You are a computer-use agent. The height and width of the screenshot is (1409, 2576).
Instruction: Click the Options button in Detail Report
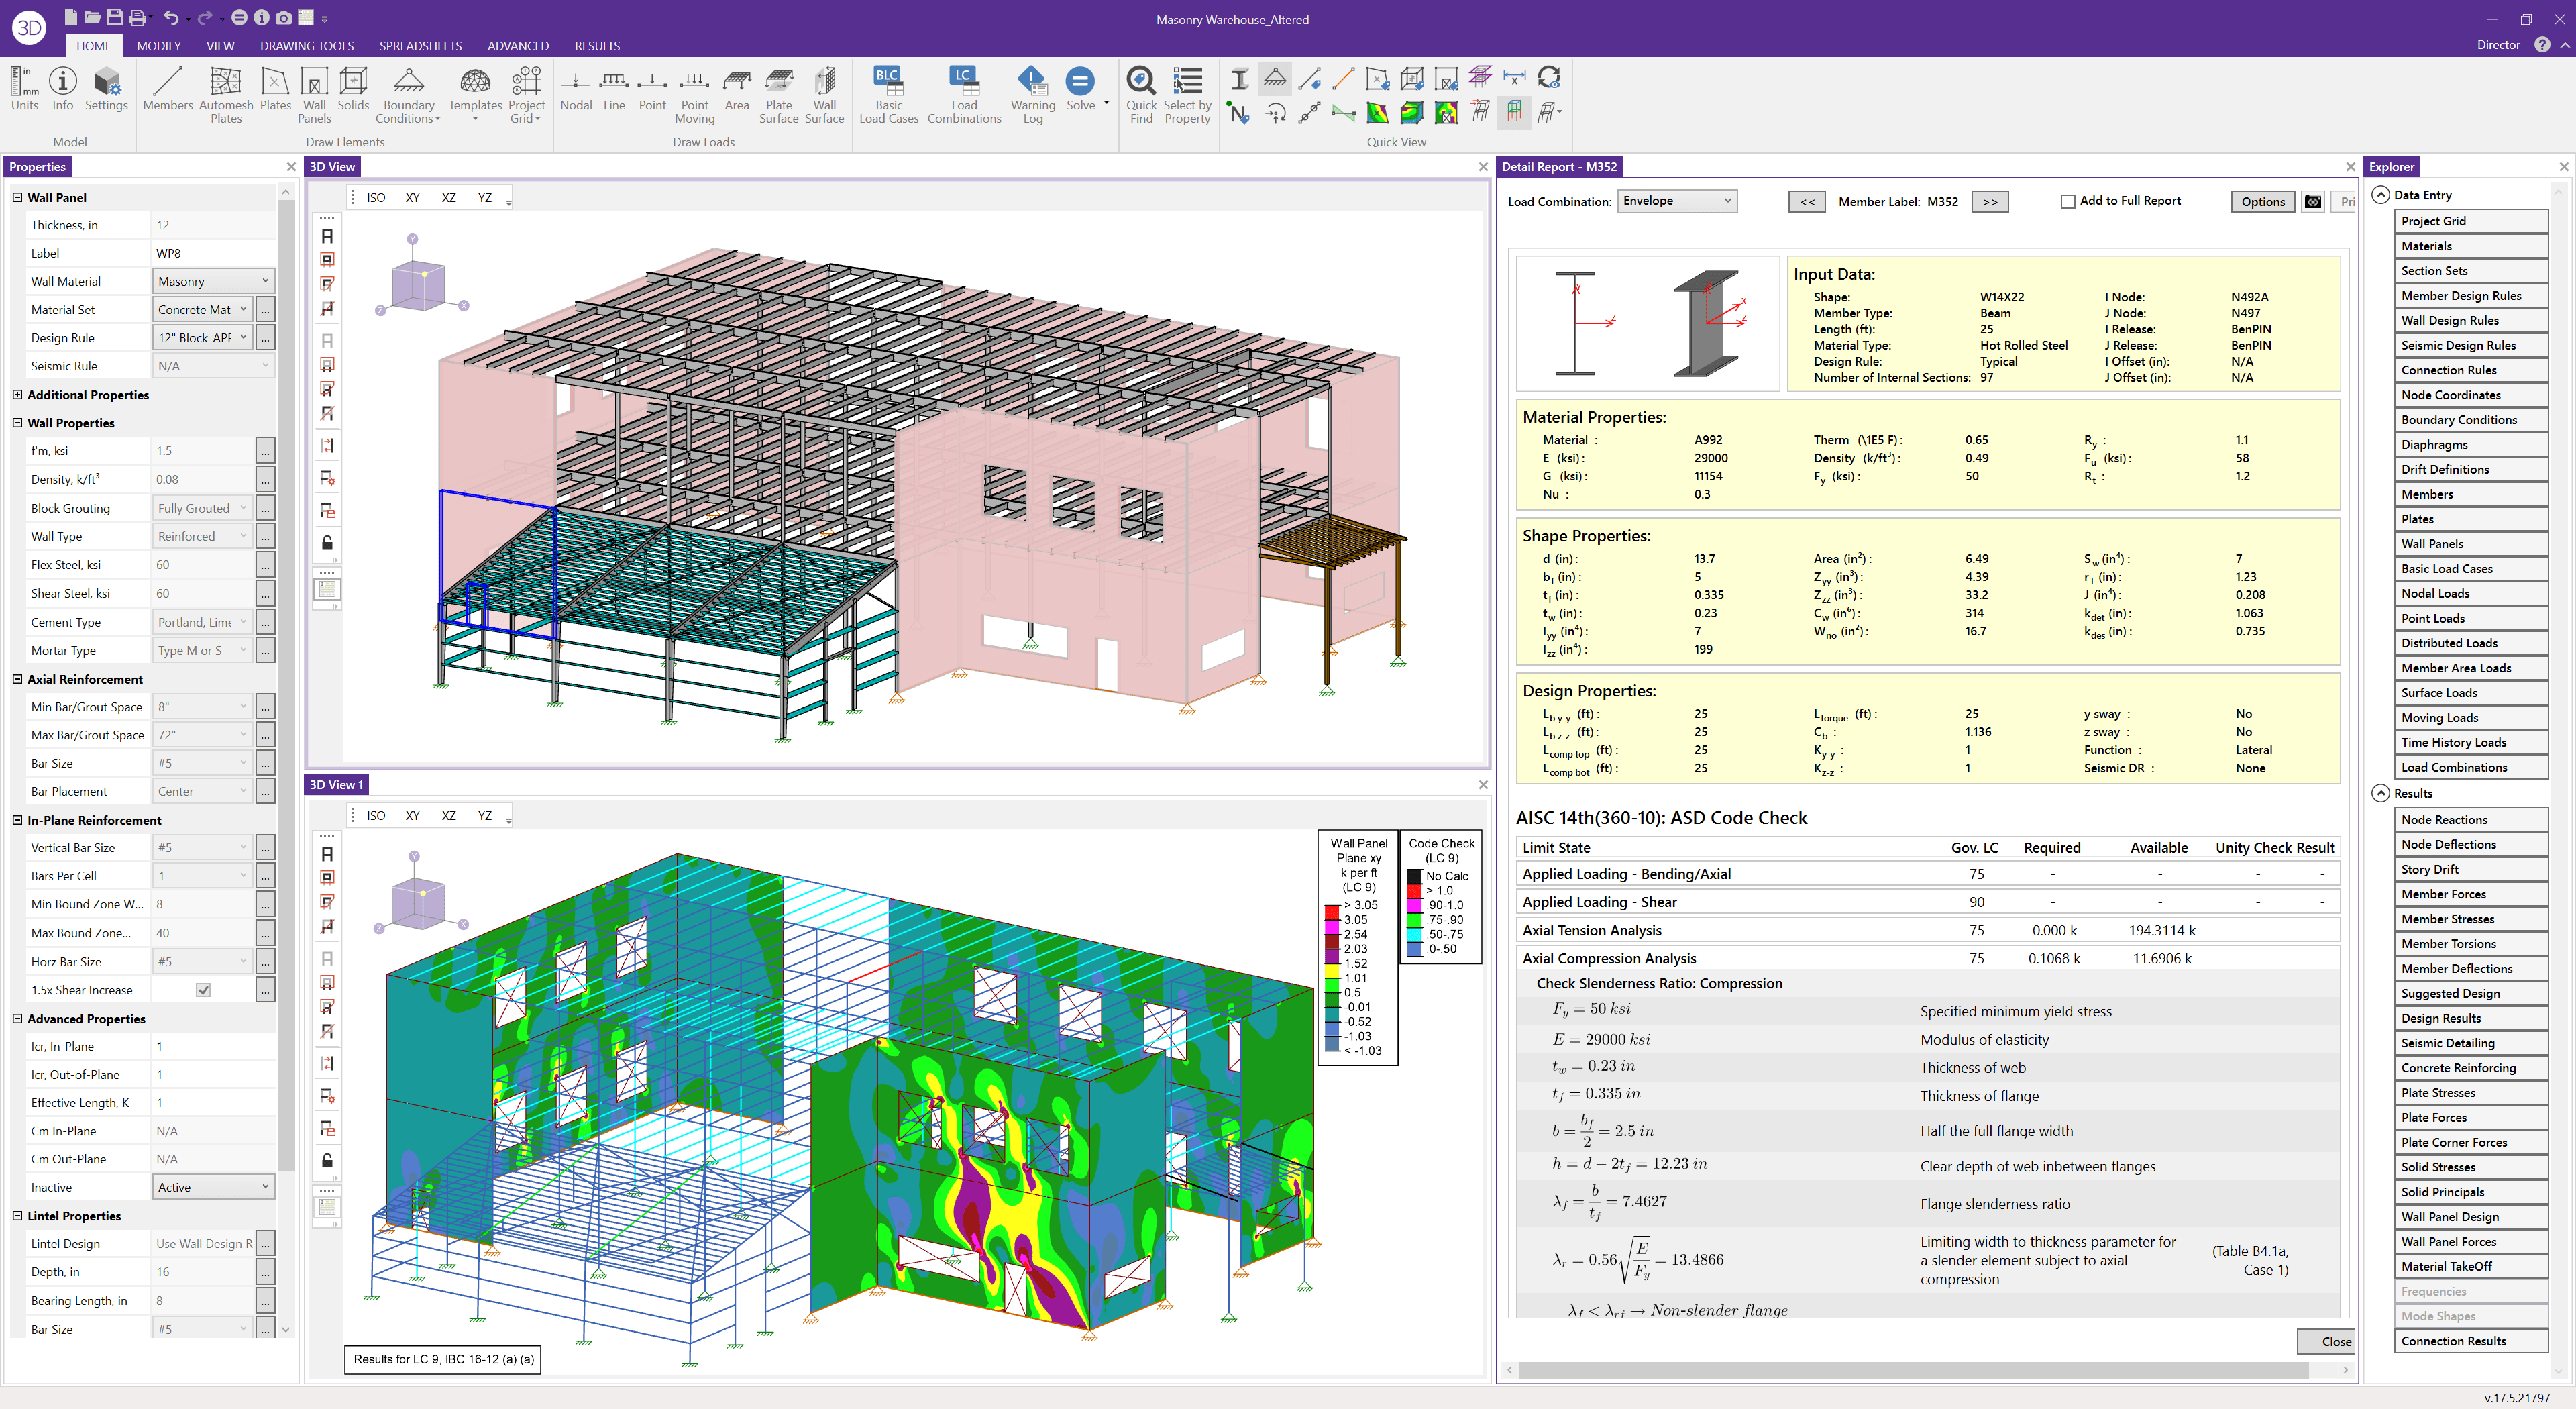coord(2262,201)
